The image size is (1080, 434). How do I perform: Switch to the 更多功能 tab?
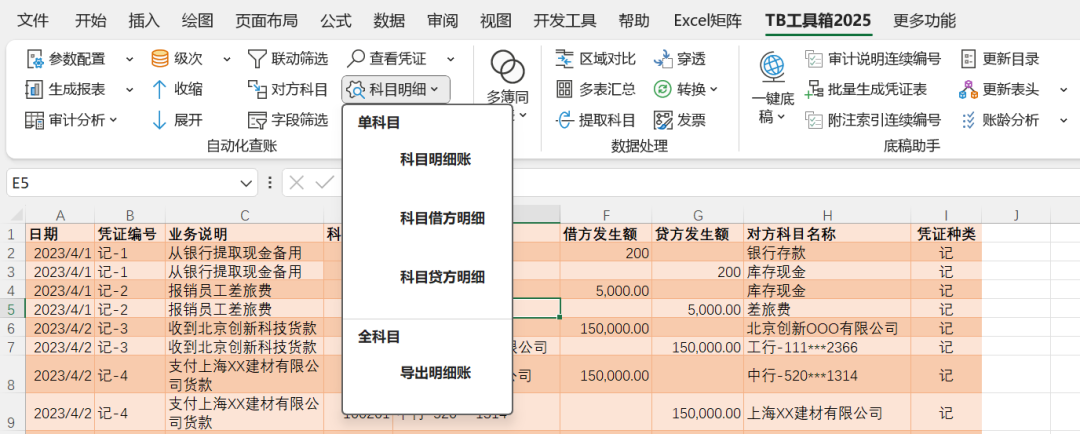coord(924,21)
